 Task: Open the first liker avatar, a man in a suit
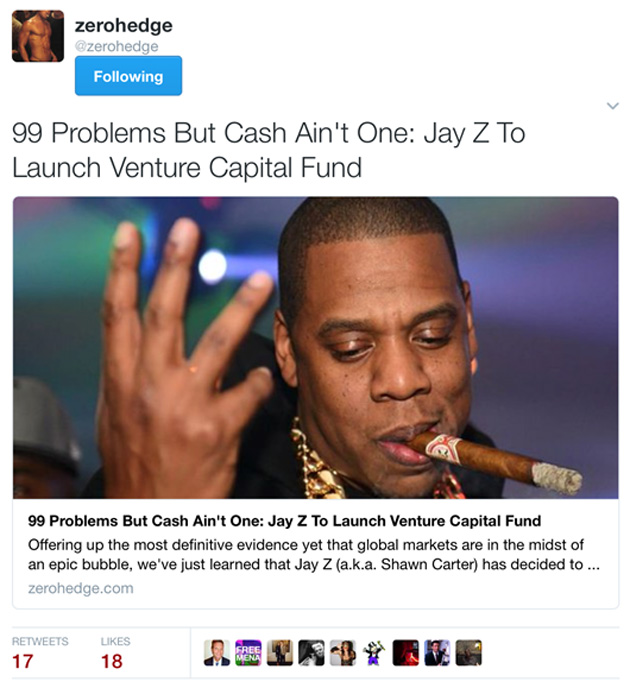(x=217, y=653)
